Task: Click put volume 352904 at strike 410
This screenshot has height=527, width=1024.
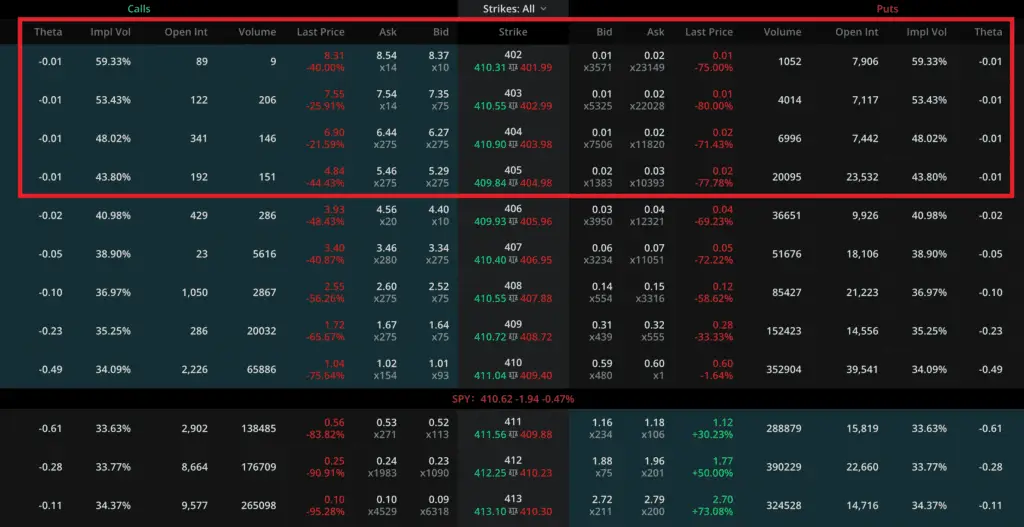Action: pos(783,370)
